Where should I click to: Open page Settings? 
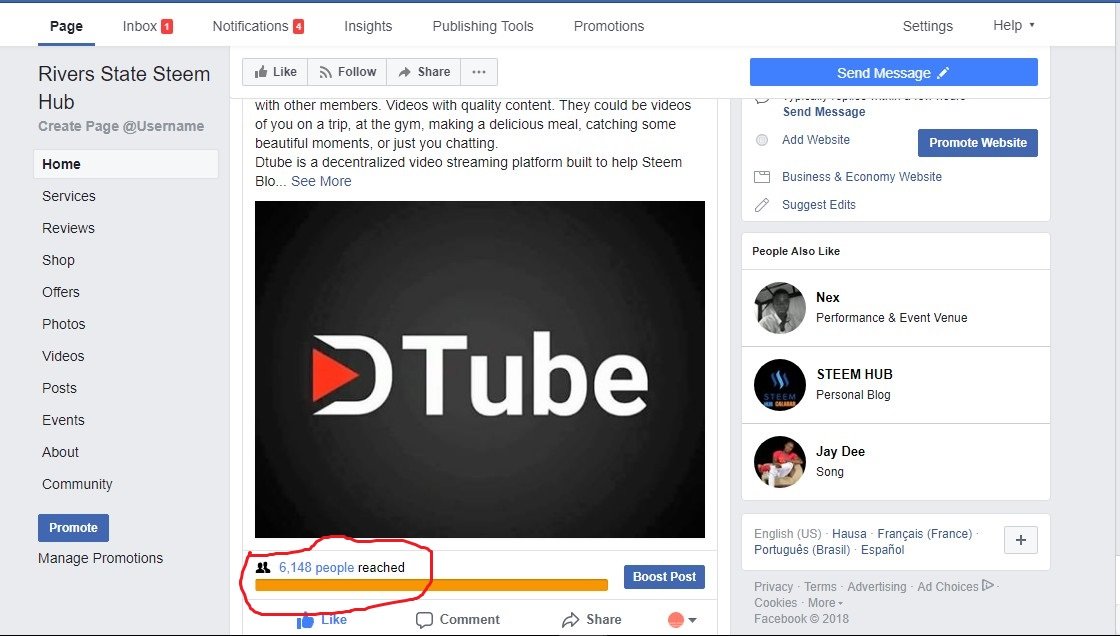click(927, 26)
